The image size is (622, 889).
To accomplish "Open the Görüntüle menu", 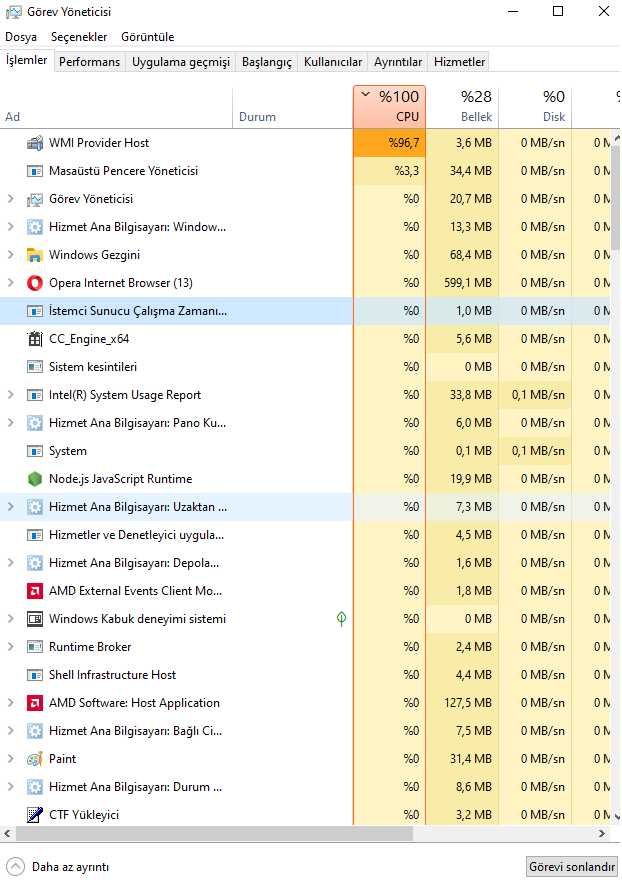I will pyautogui.click(x=147, y=37).
